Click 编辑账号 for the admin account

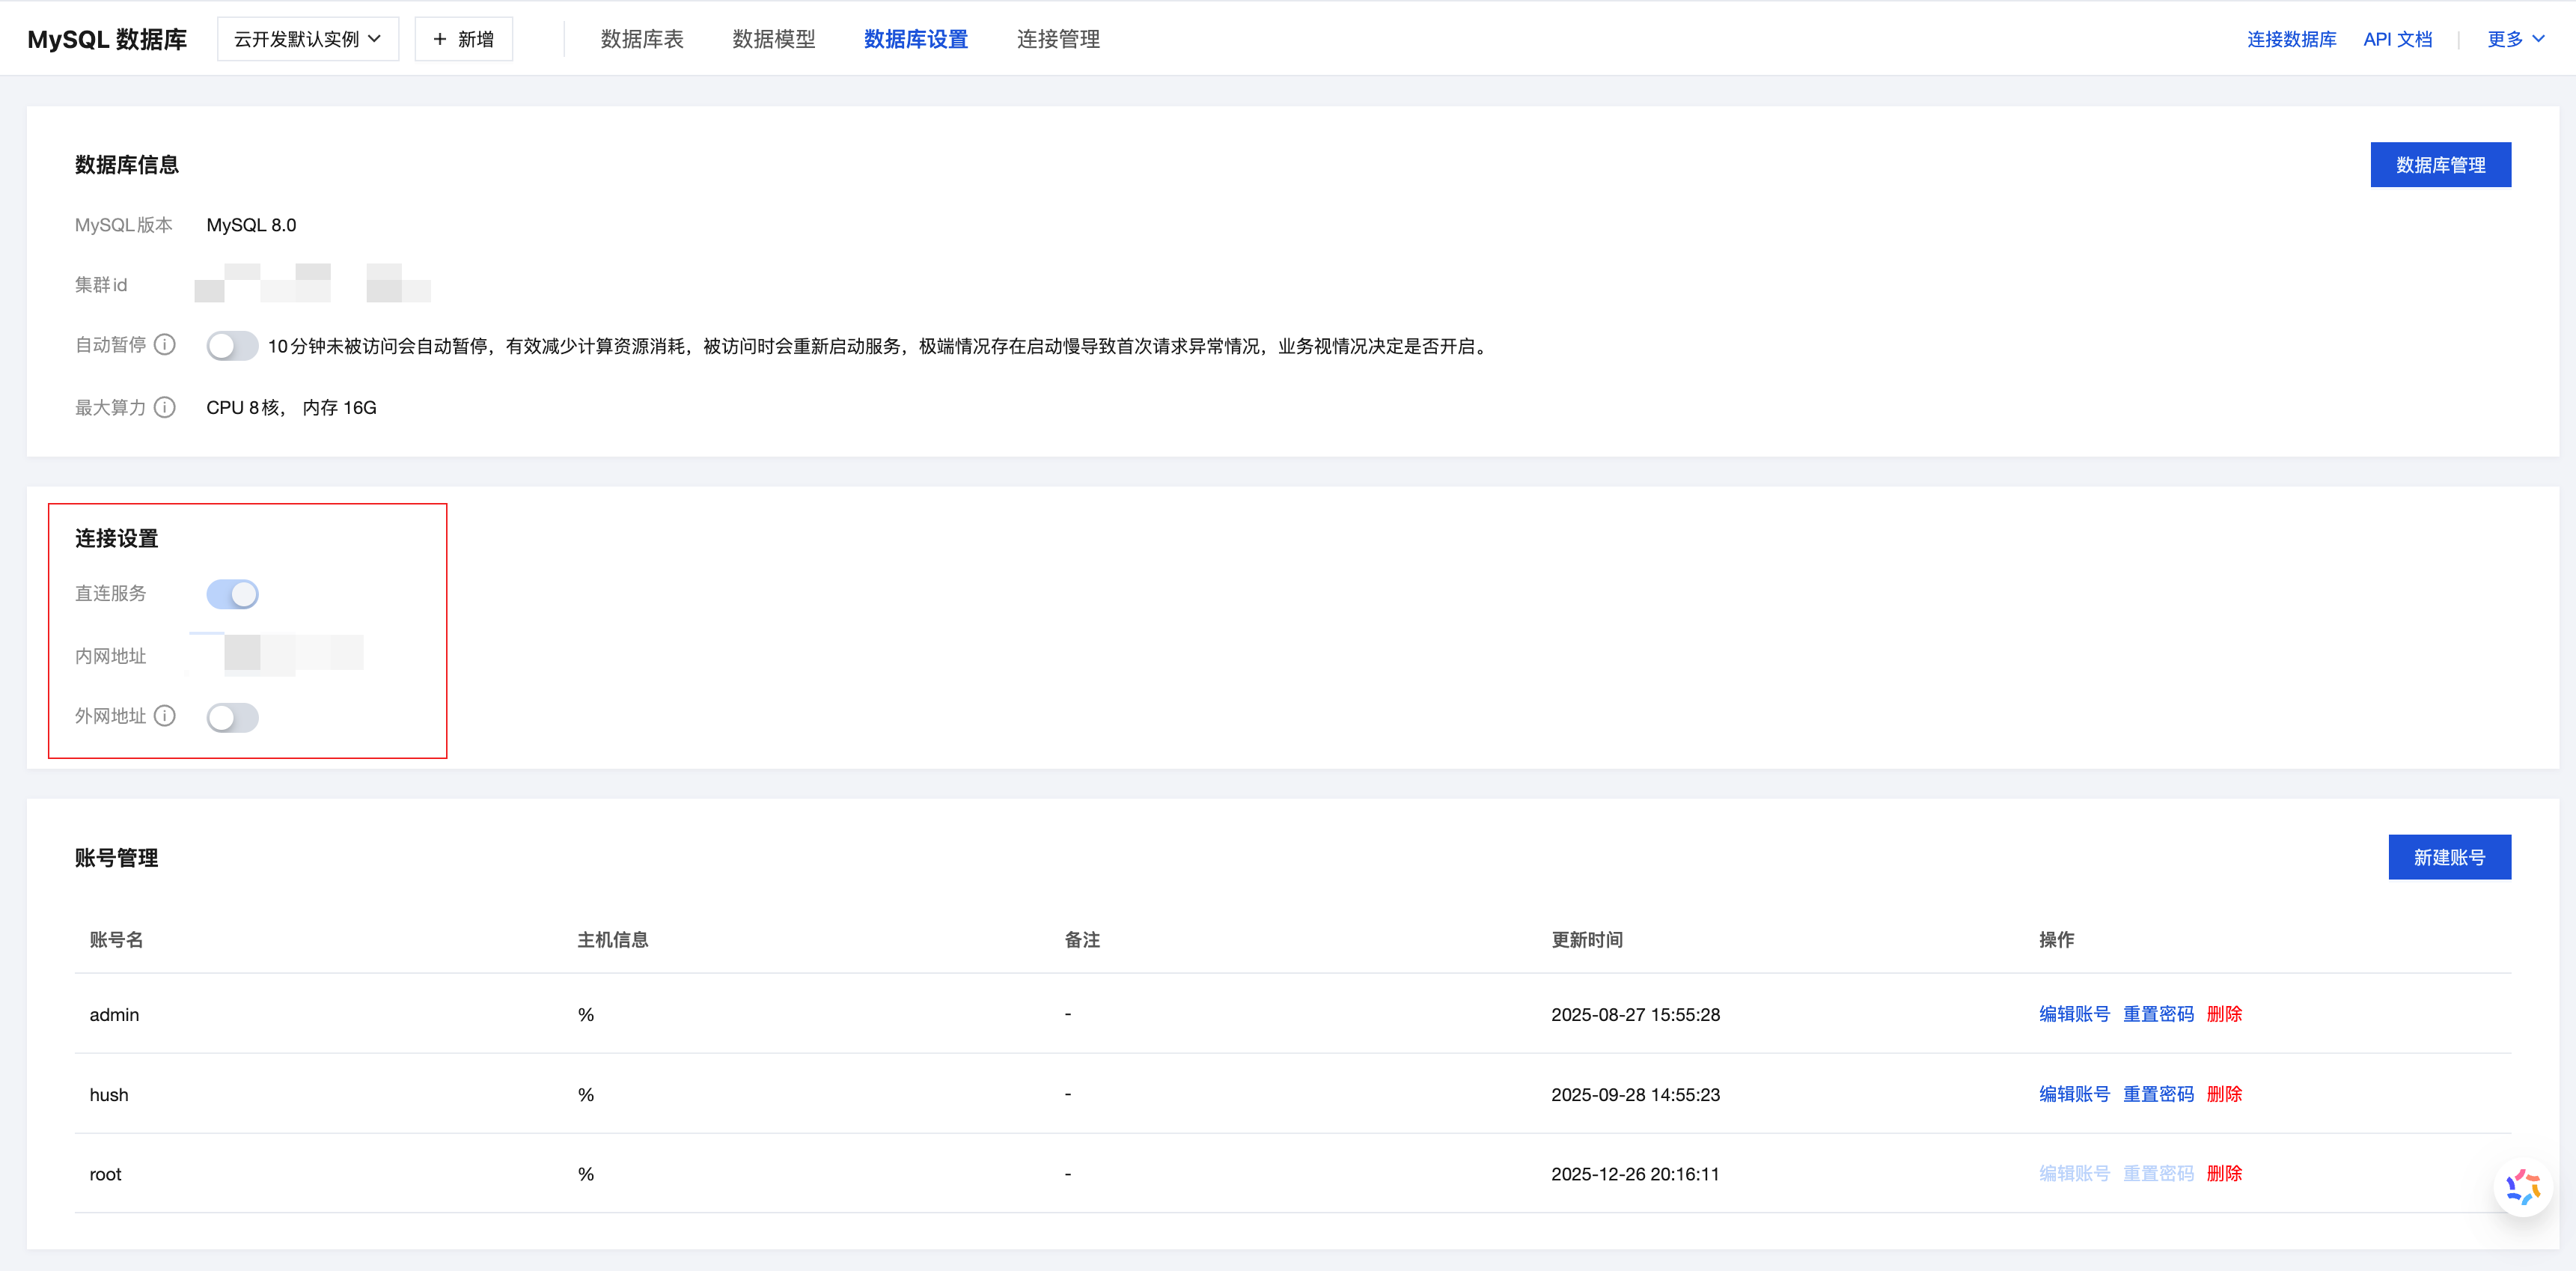click(2073, 1014)
